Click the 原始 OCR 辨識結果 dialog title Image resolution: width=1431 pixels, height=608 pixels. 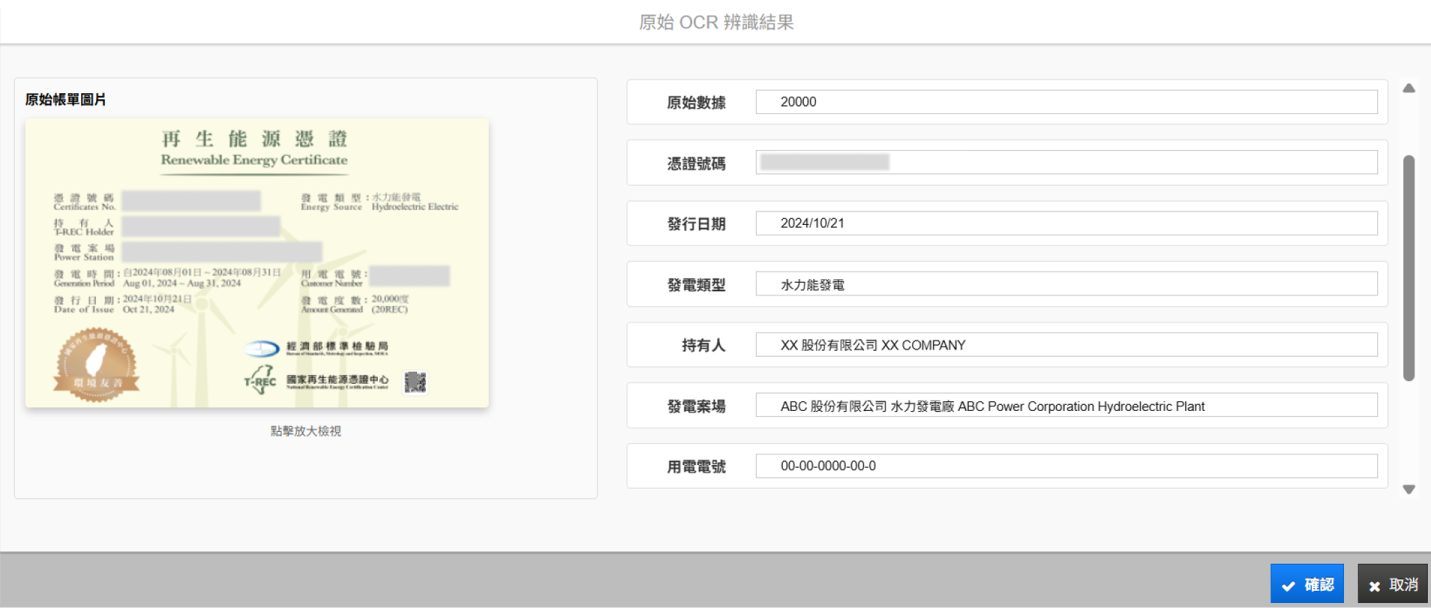716,22
